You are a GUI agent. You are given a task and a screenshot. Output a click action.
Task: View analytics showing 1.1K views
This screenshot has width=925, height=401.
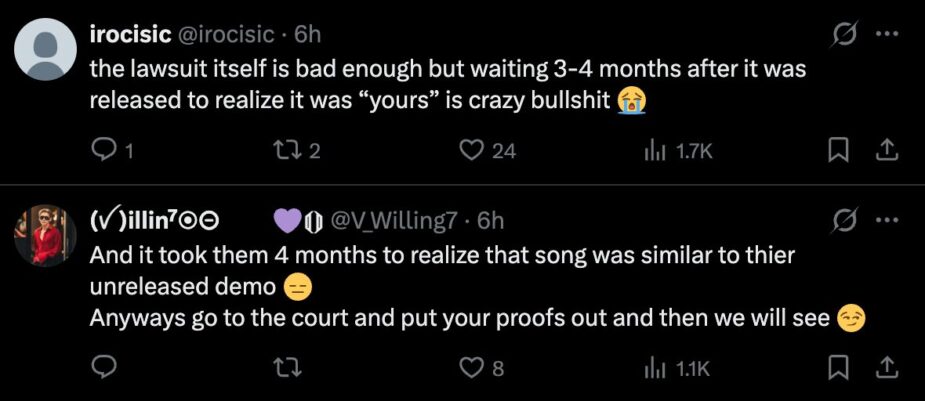675,369
